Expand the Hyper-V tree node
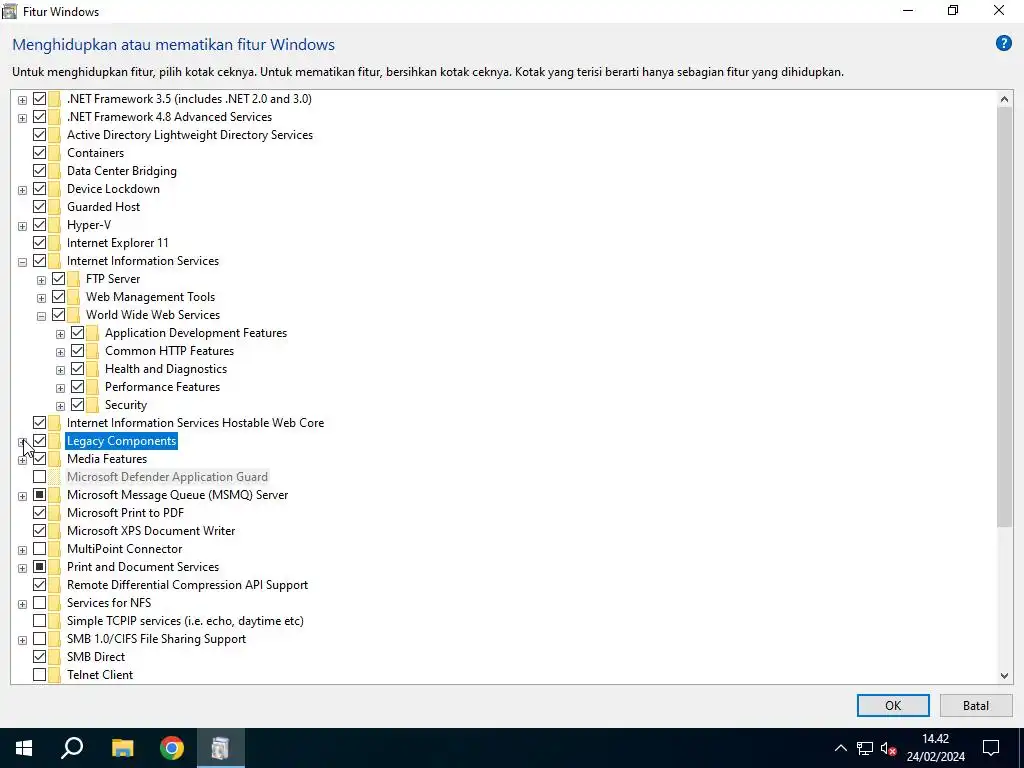This screenshot has width=1024, height=768. (x=22, y=226)
